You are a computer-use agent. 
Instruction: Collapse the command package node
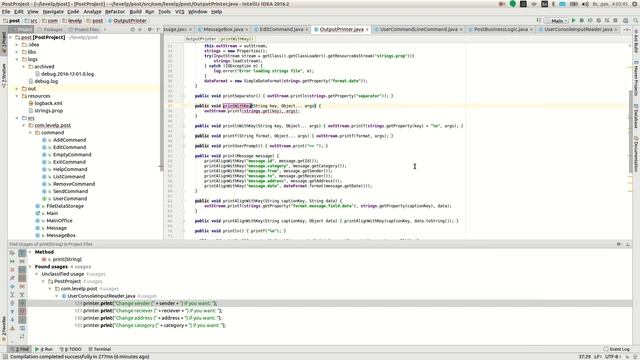(x=30, y=133)
